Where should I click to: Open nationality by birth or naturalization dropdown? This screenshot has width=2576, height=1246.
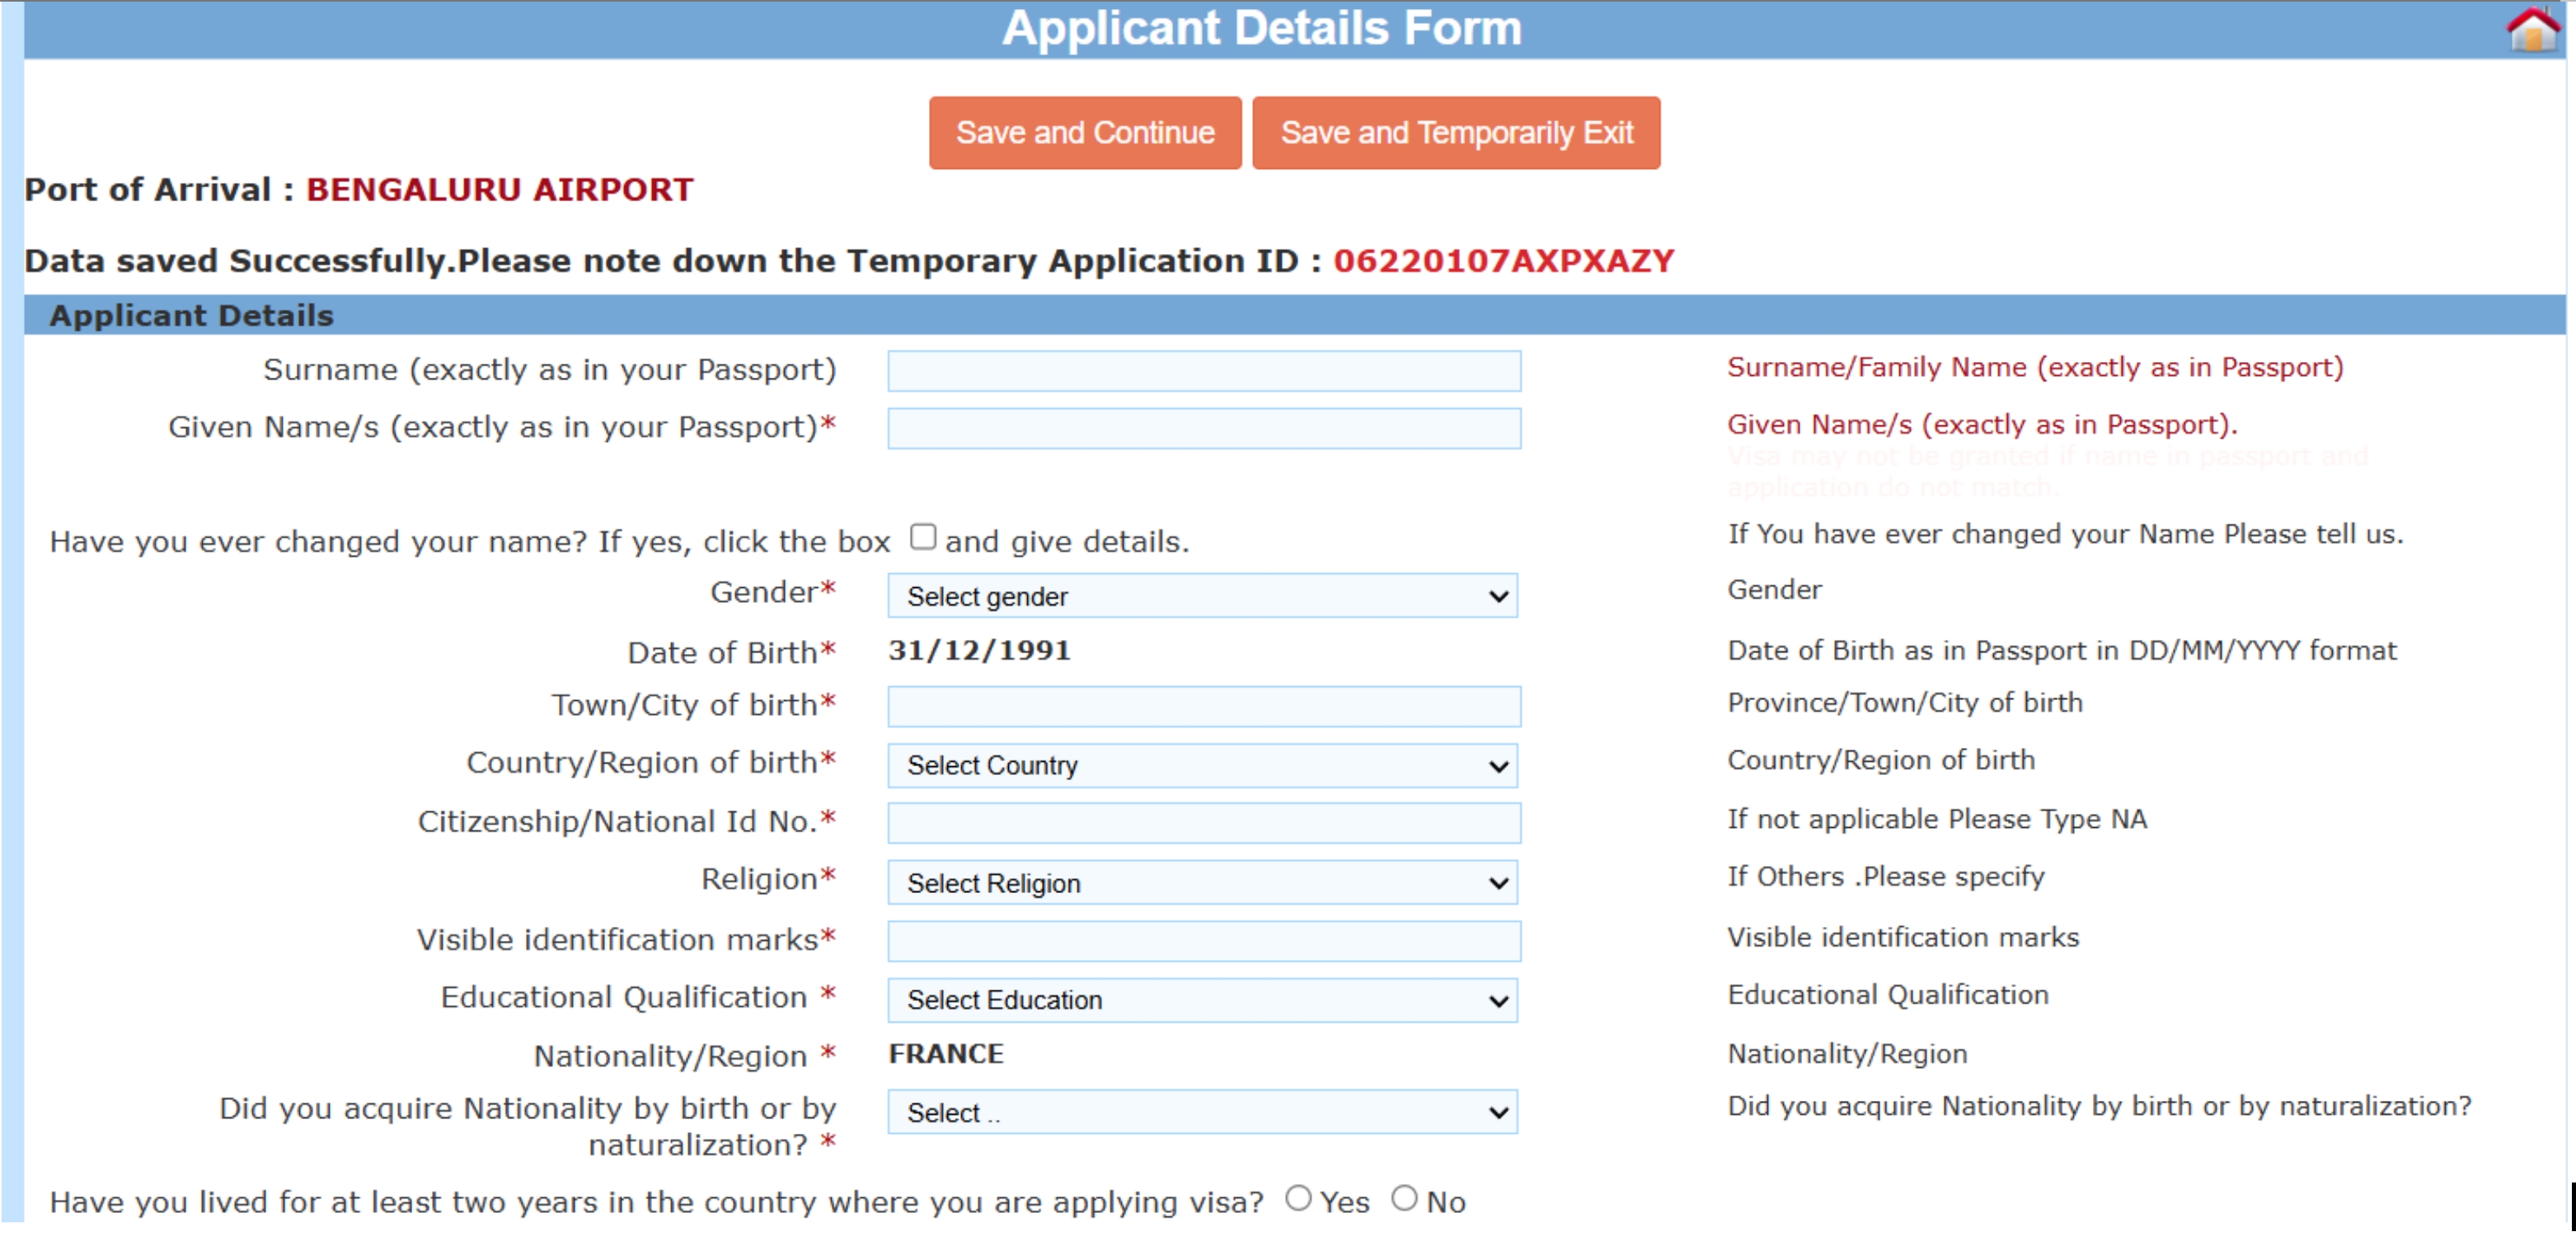(1202, 1112)
